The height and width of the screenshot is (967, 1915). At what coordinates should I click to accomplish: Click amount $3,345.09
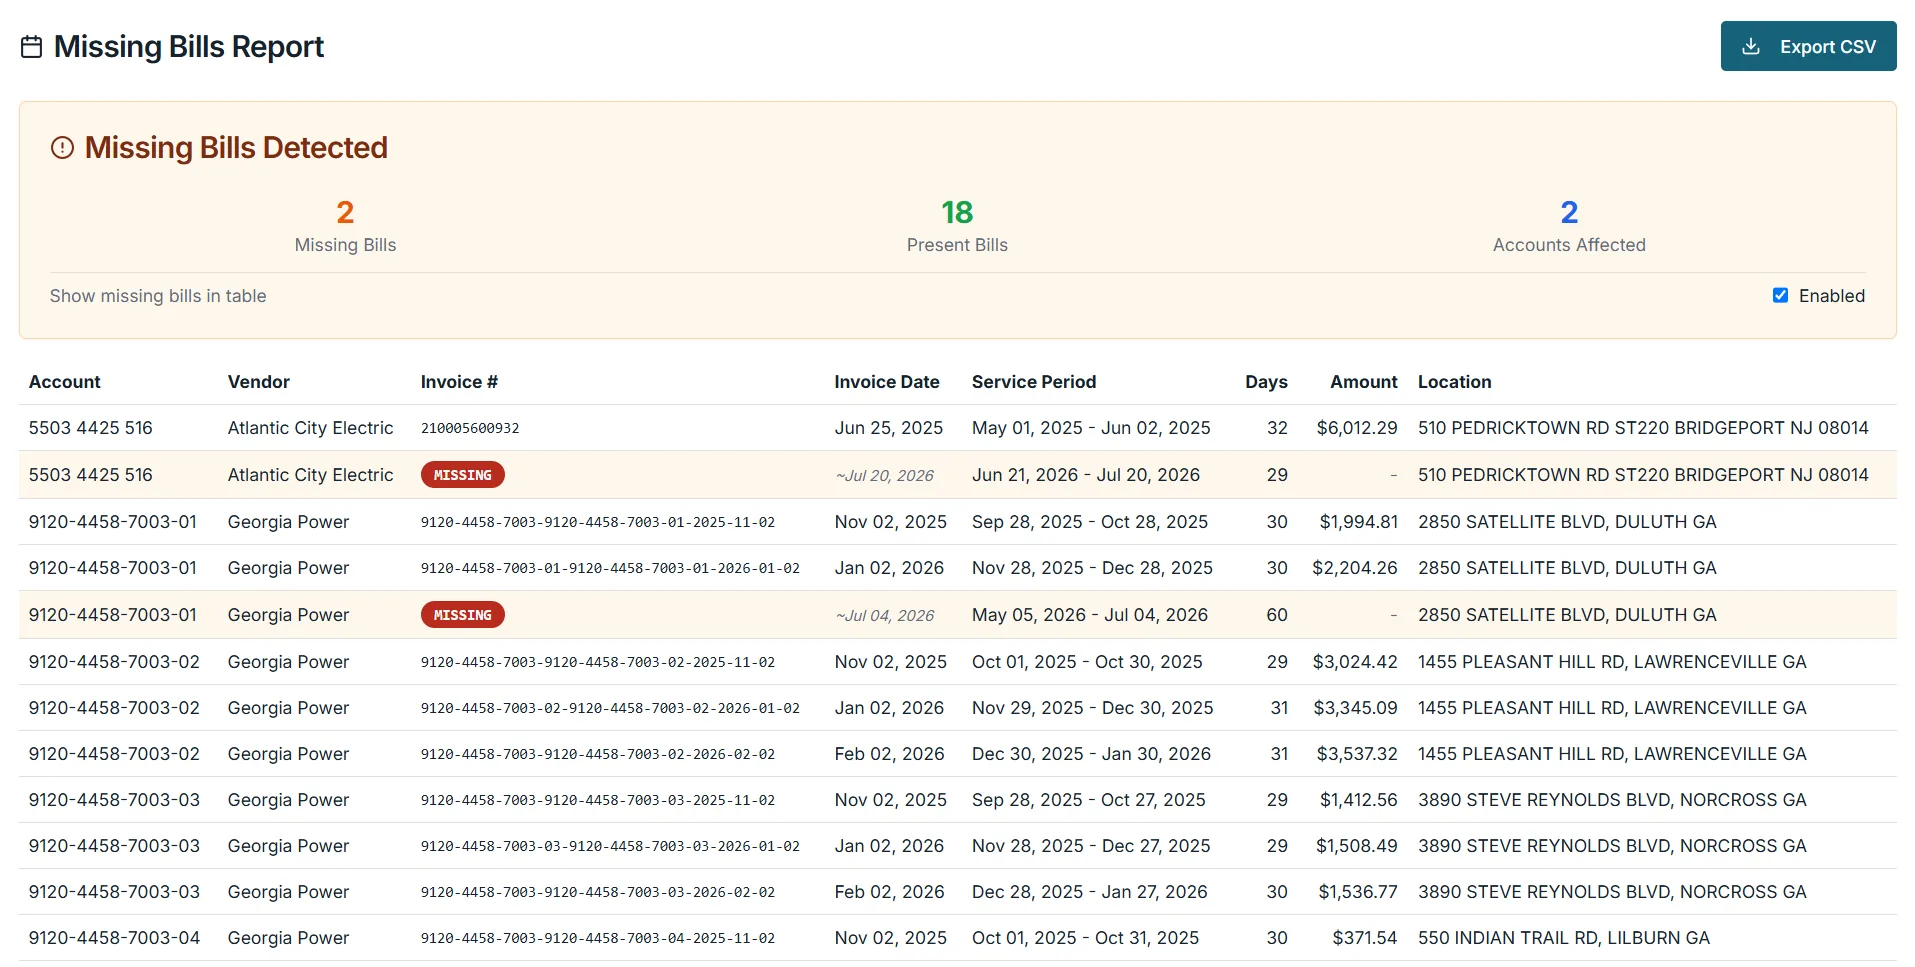coord(1355,708)
